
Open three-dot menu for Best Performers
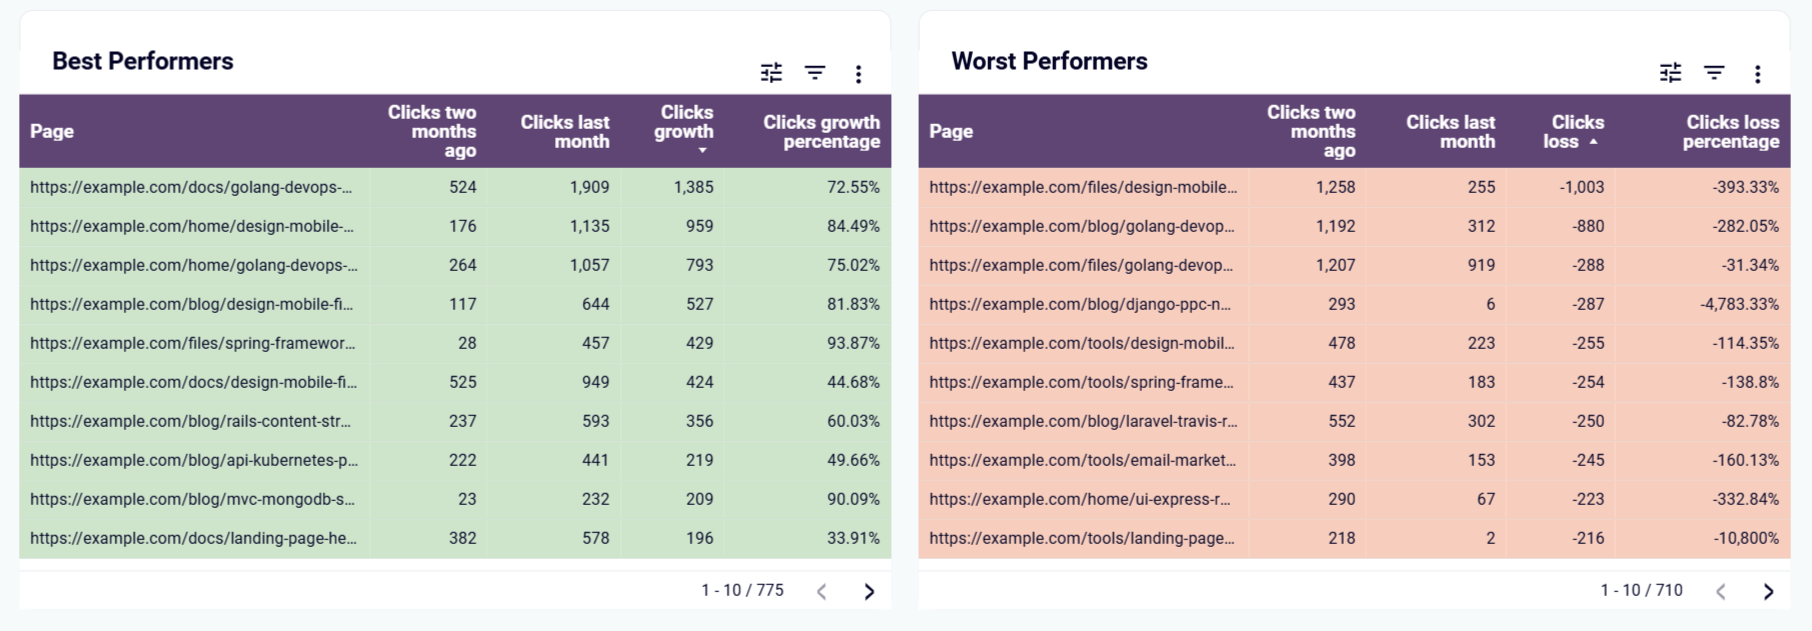858,73
